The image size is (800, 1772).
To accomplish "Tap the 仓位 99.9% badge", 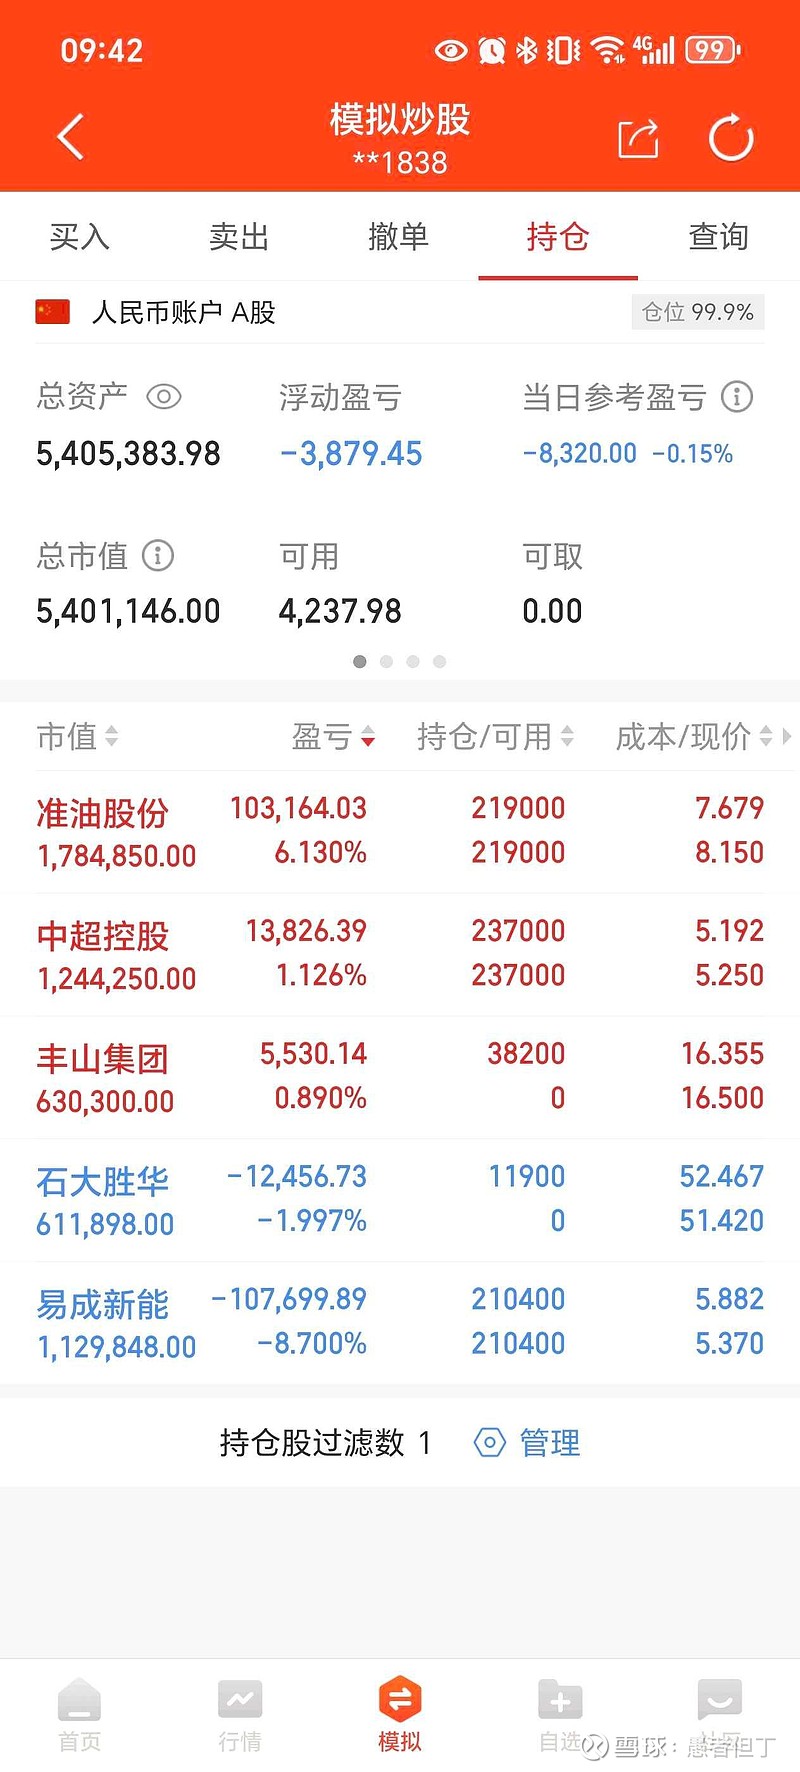I will pos(698,312).
